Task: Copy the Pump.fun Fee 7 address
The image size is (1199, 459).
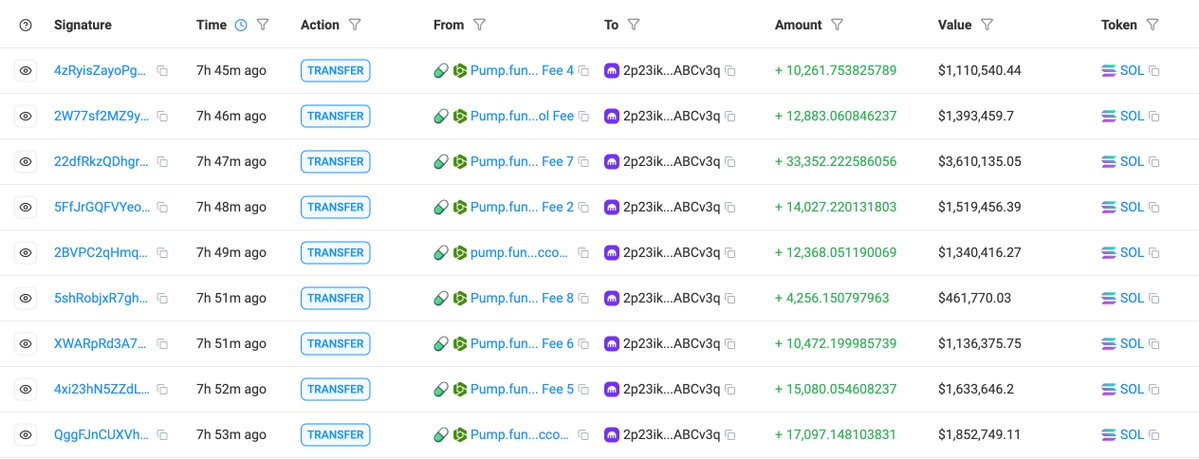Action: [583, 162]
